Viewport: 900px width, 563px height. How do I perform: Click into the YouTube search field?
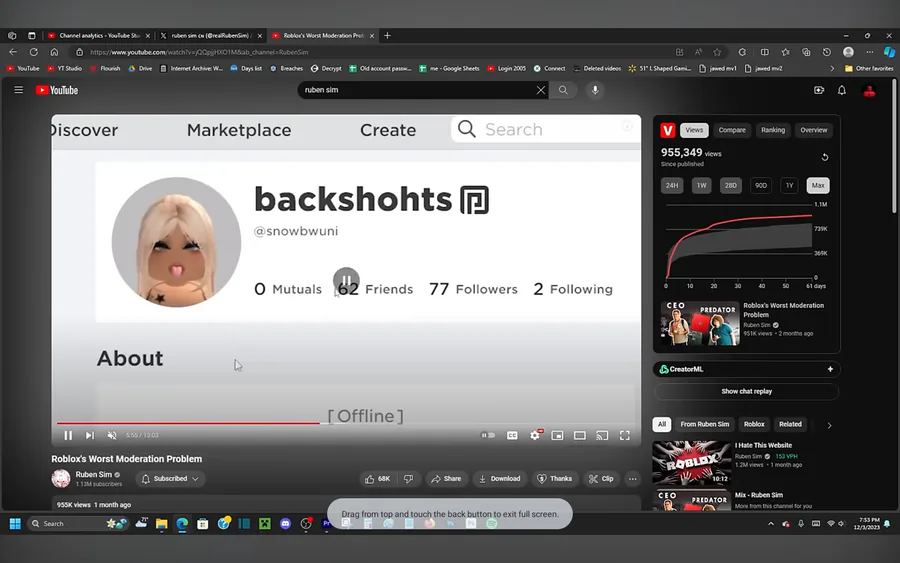coord(416,90)
